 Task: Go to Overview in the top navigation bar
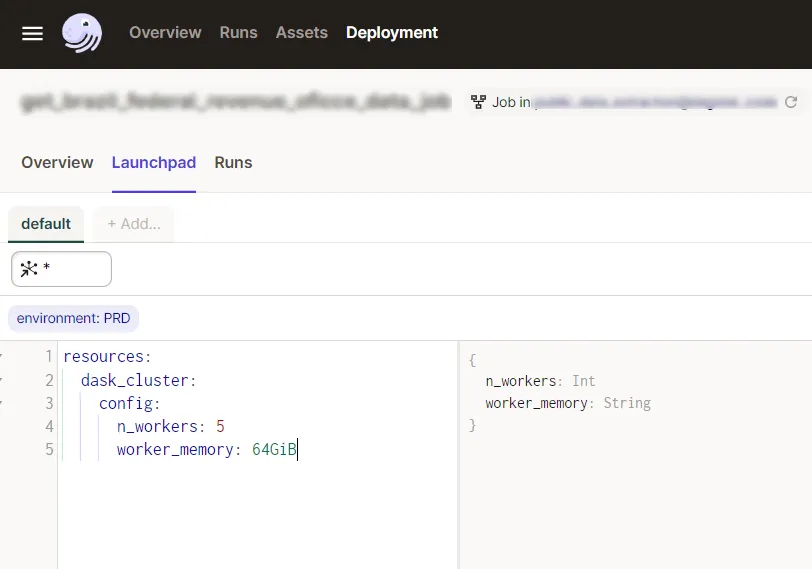point(165,33)
